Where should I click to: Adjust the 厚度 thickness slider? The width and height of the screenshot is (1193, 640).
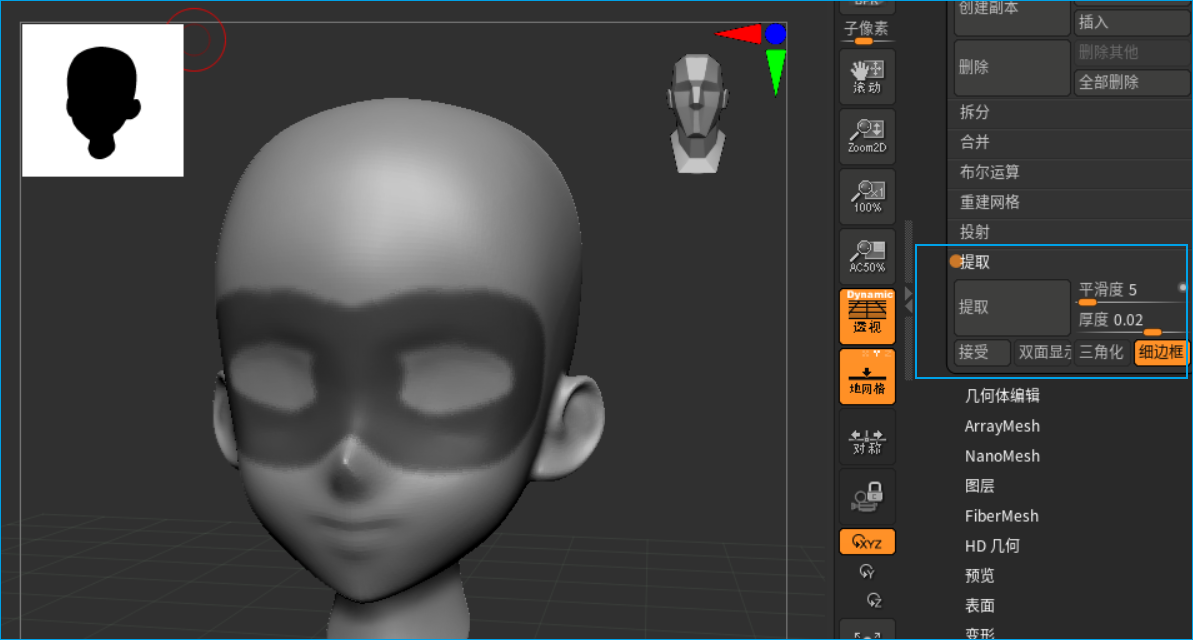pos(1131,322)
